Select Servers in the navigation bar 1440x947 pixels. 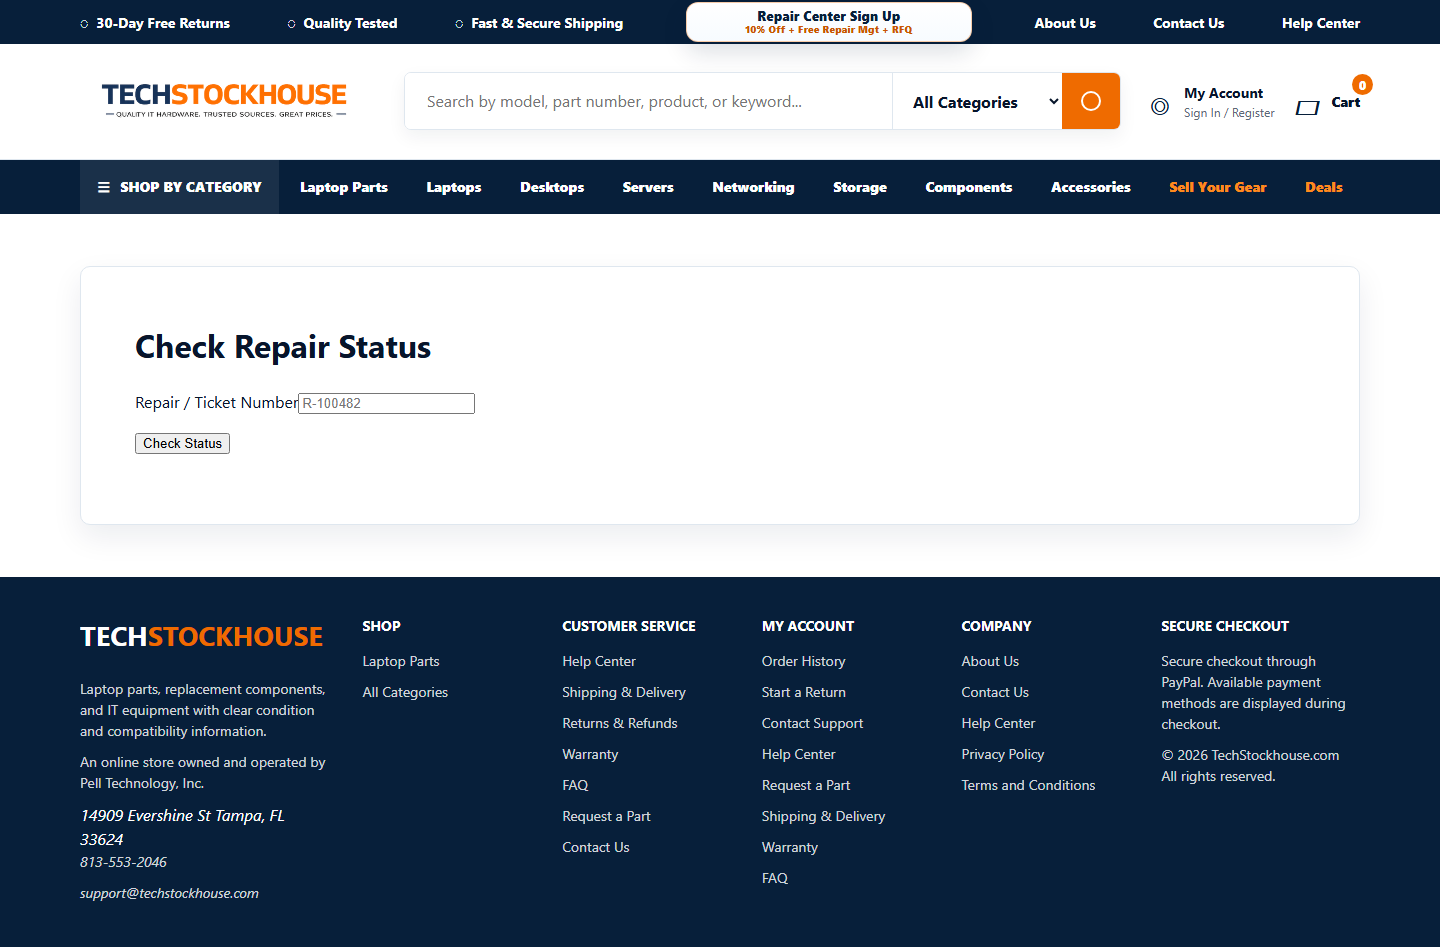[x=648, y=187]
